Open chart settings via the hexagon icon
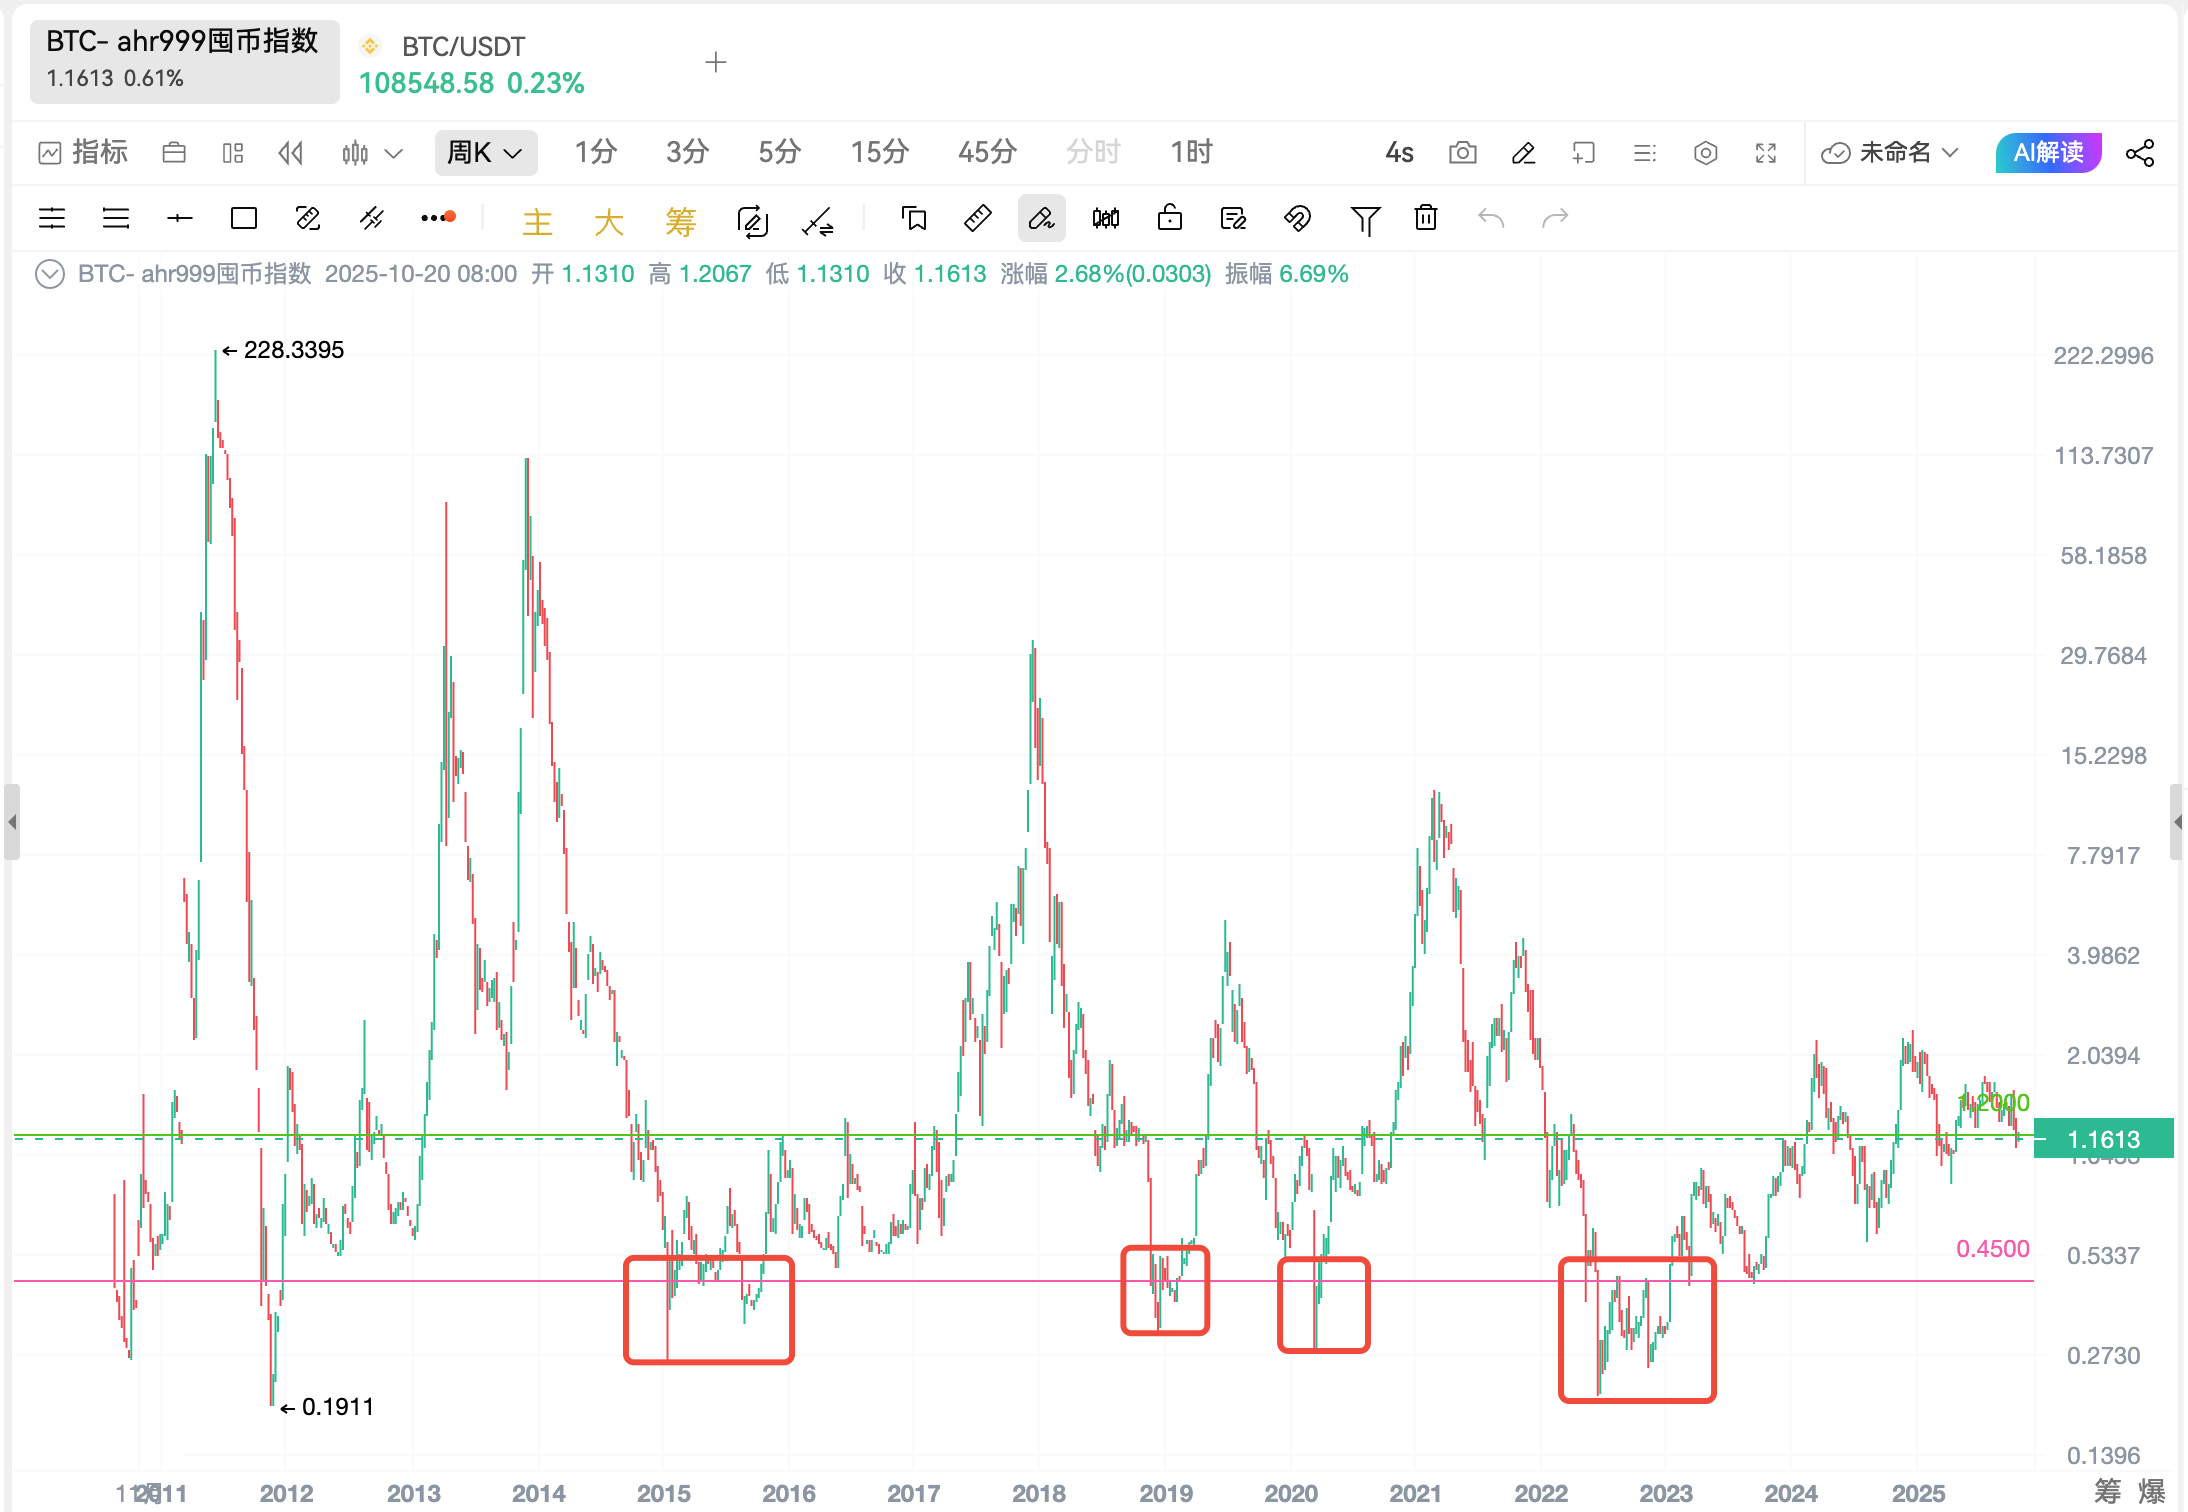The image size is (2188, 1512). (x=1706, y=153)
